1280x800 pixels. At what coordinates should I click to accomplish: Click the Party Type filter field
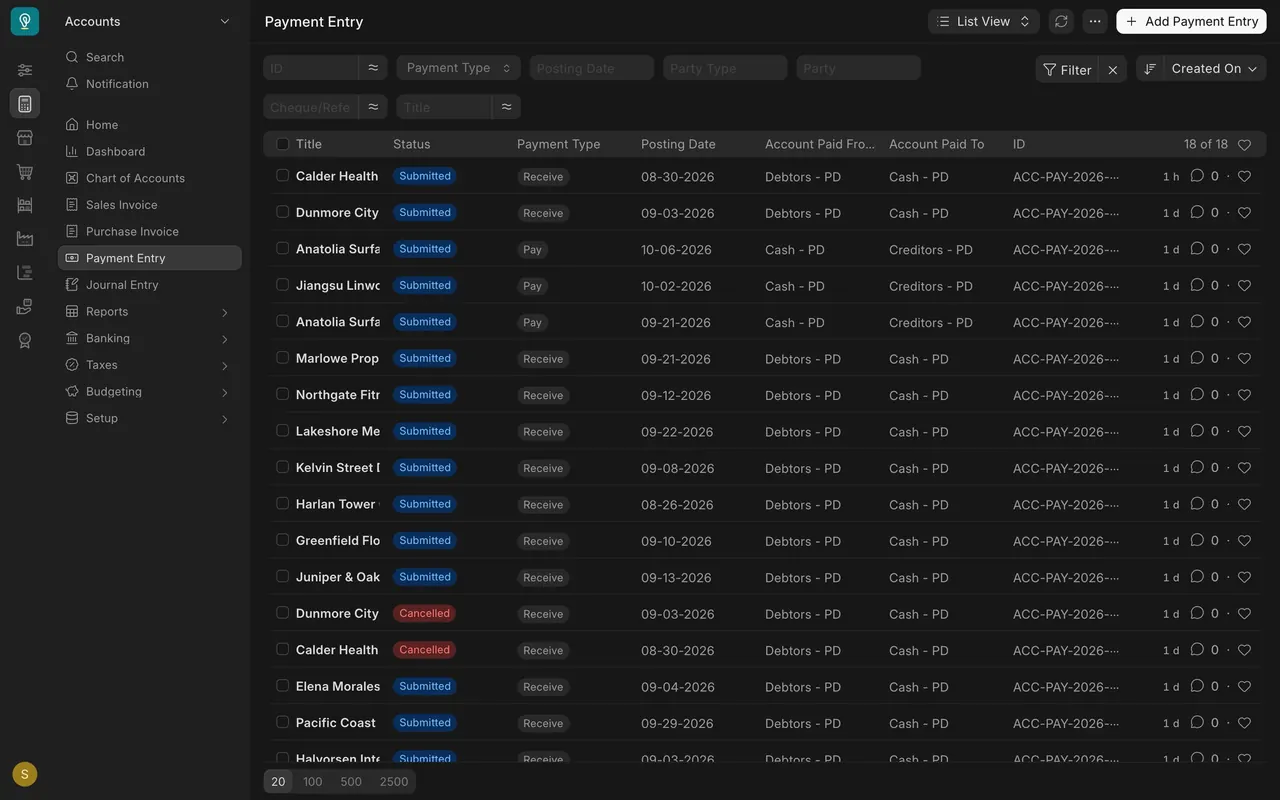click(x=725, y=68)
